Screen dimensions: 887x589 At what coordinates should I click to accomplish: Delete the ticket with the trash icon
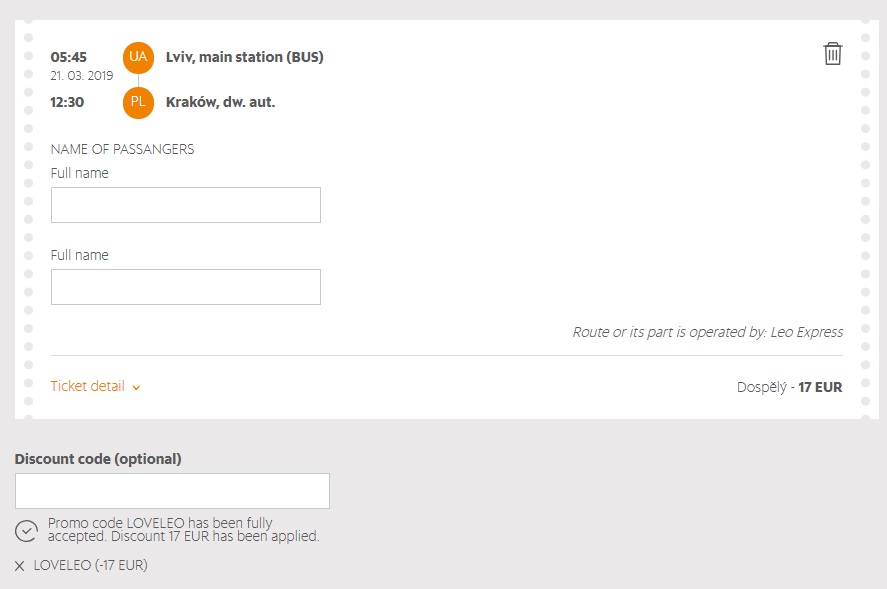pyautogui.click(x=832, y=54)
